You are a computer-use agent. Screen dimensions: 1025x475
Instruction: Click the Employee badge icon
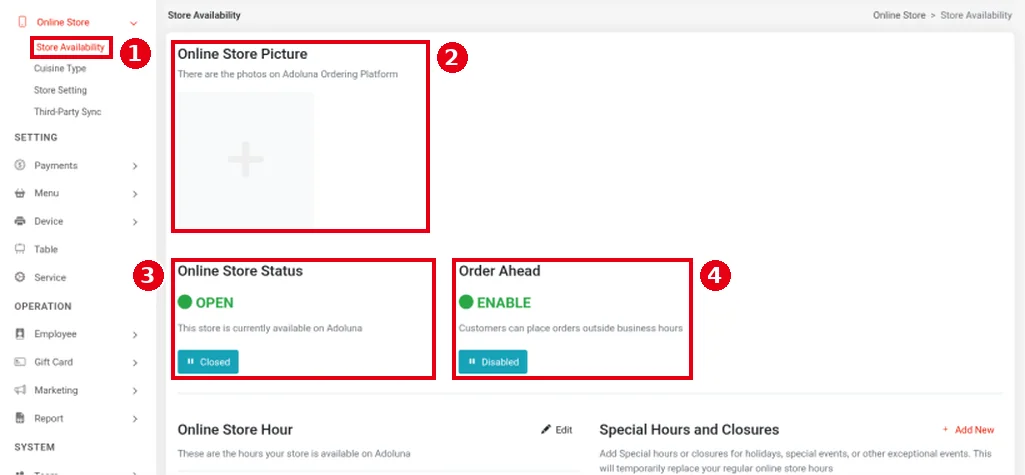click(x=20, y=334)
